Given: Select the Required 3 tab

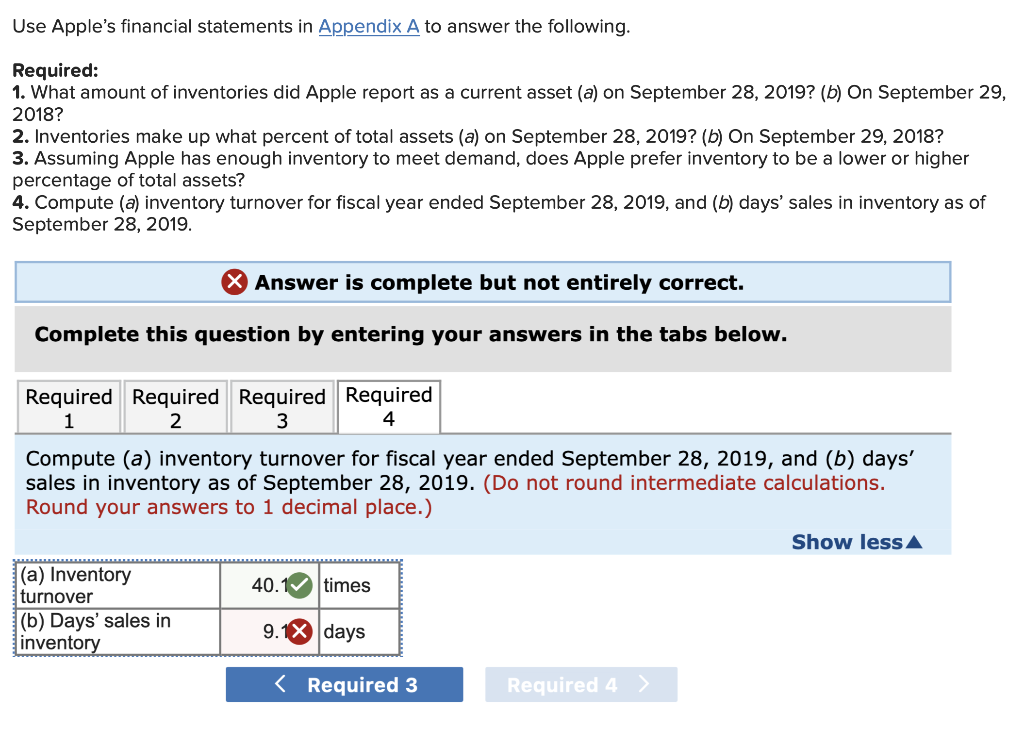Looking at the screenshot, I should click(x=282, y=406).
